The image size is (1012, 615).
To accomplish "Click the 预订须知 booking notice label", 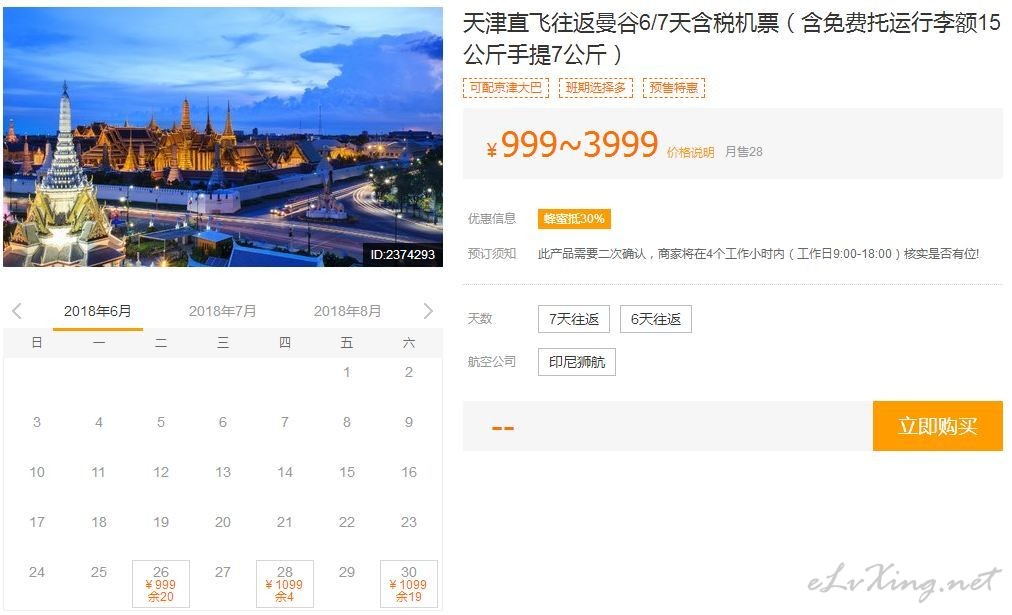I will [x=492, y=254].
